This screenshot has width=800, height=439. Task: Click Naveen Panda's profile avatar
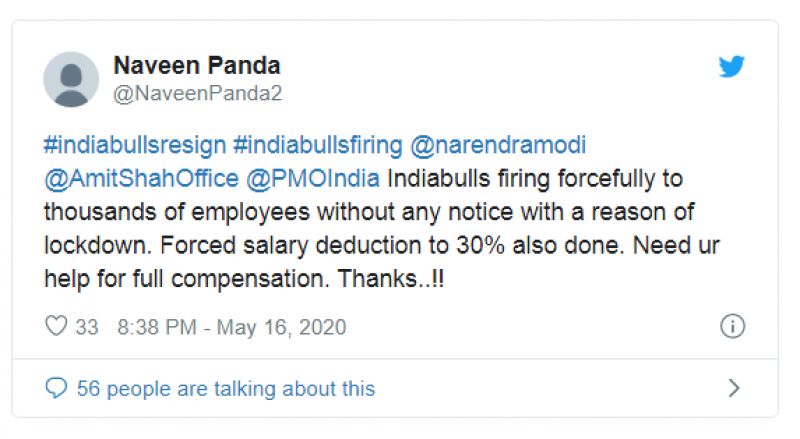pos(71,80)
